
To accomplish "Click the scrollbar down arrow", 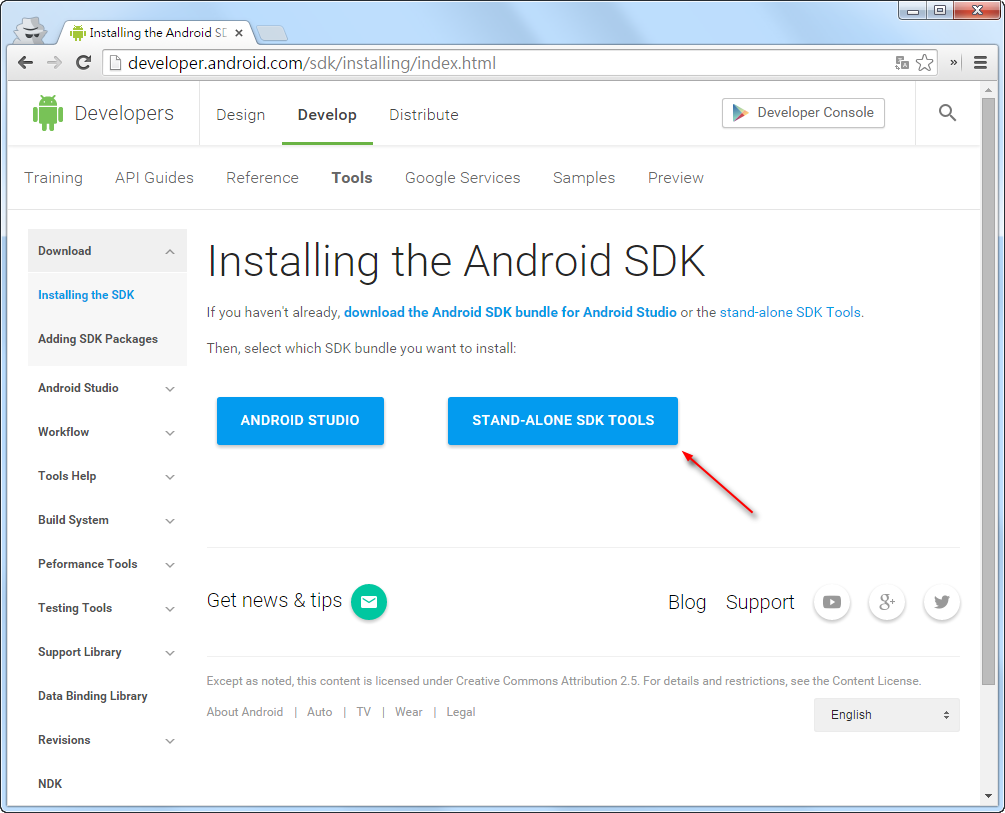I will (988, 796).
